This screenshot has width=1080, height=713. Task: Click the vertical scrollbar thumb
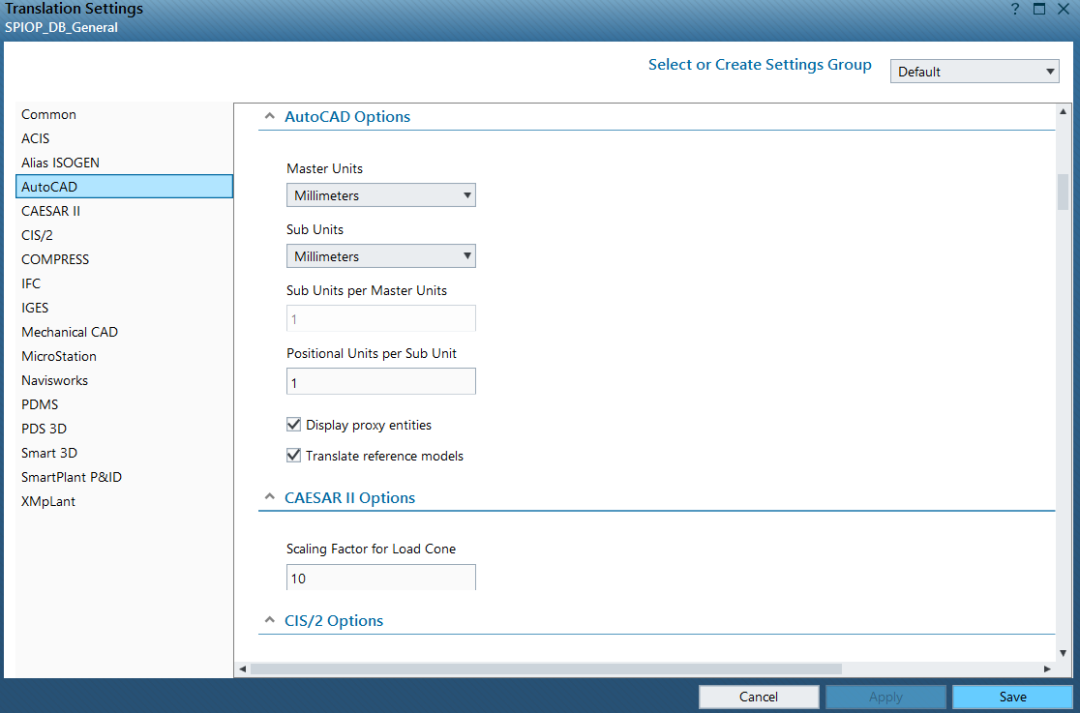[1063, 192]
